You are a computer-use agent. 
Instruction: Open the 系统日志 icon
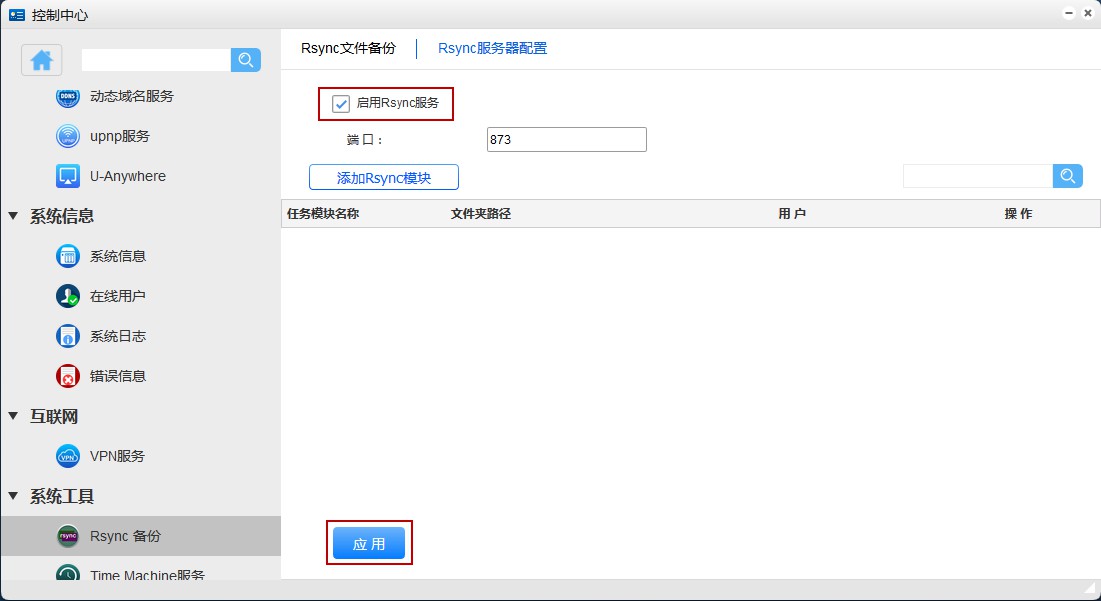coord(68,336)
